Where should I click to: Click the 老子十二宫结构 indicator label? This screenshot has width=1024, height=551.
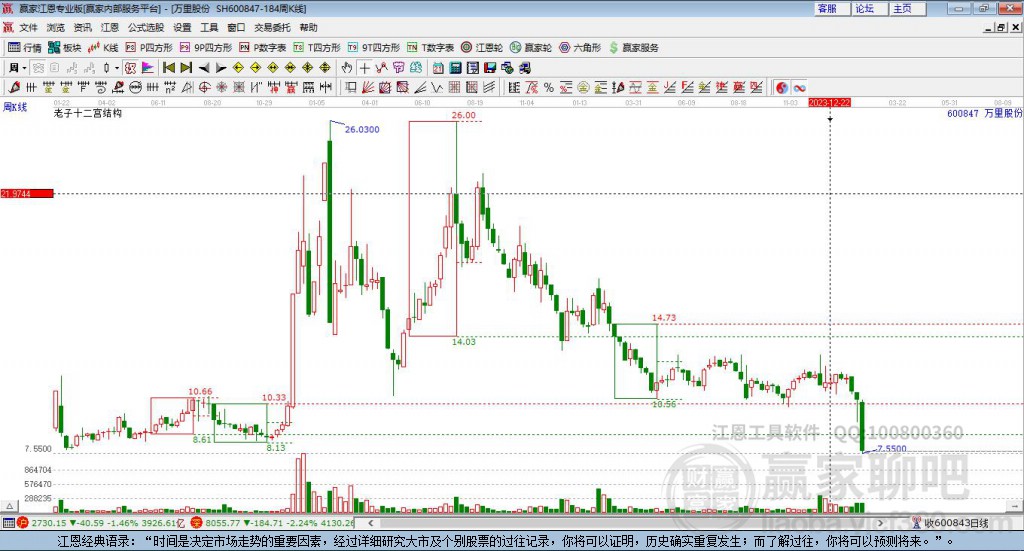point(88,113)
